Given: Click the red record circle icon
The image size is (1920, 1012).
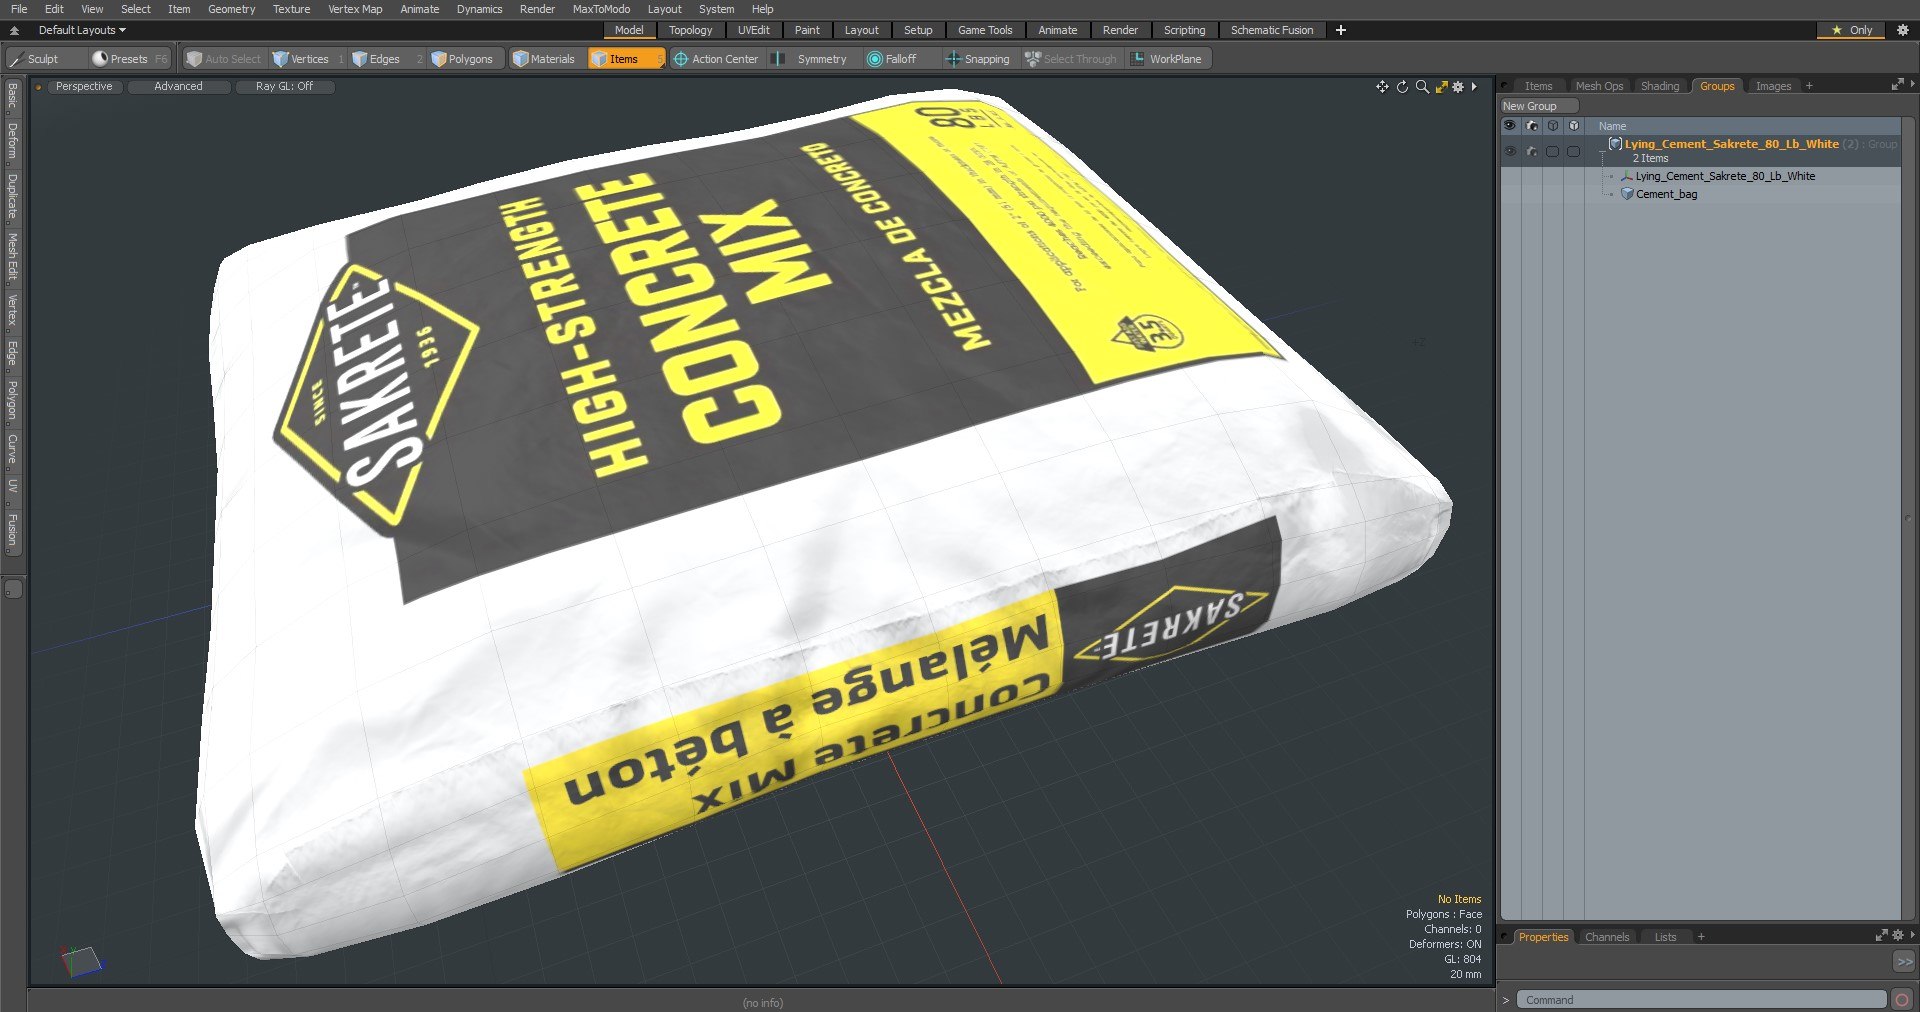Looking at the screenshot, I should coord(1902,1000).
